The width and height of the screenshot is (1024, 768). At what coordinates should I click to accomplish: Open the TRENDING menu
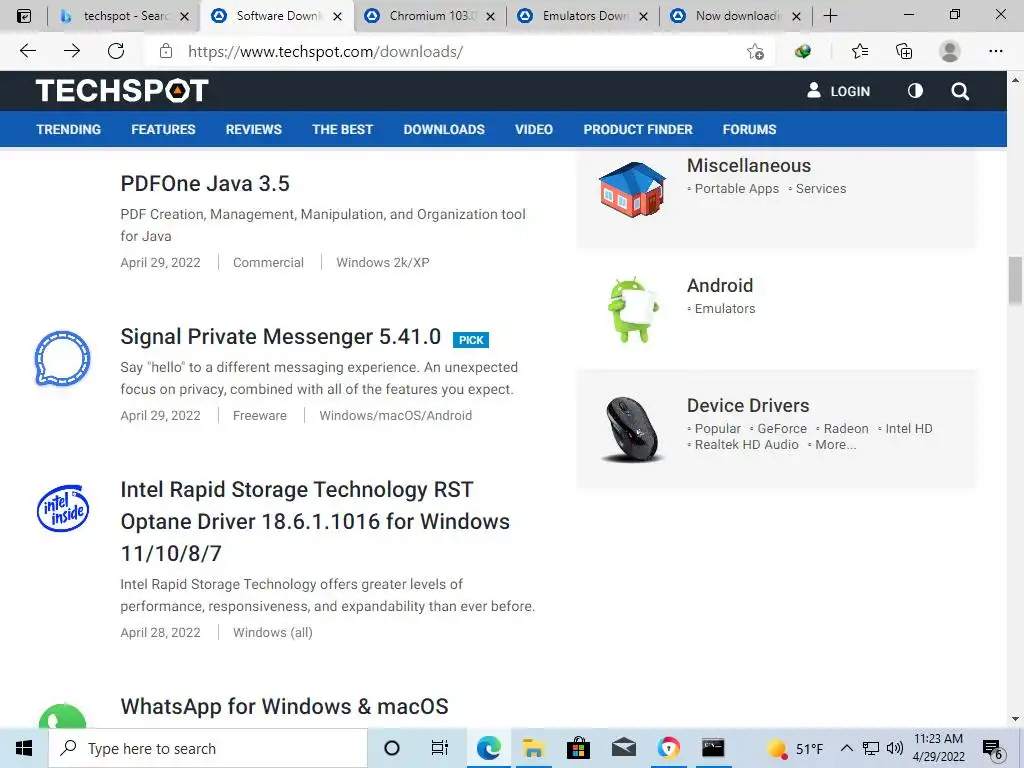69,129
